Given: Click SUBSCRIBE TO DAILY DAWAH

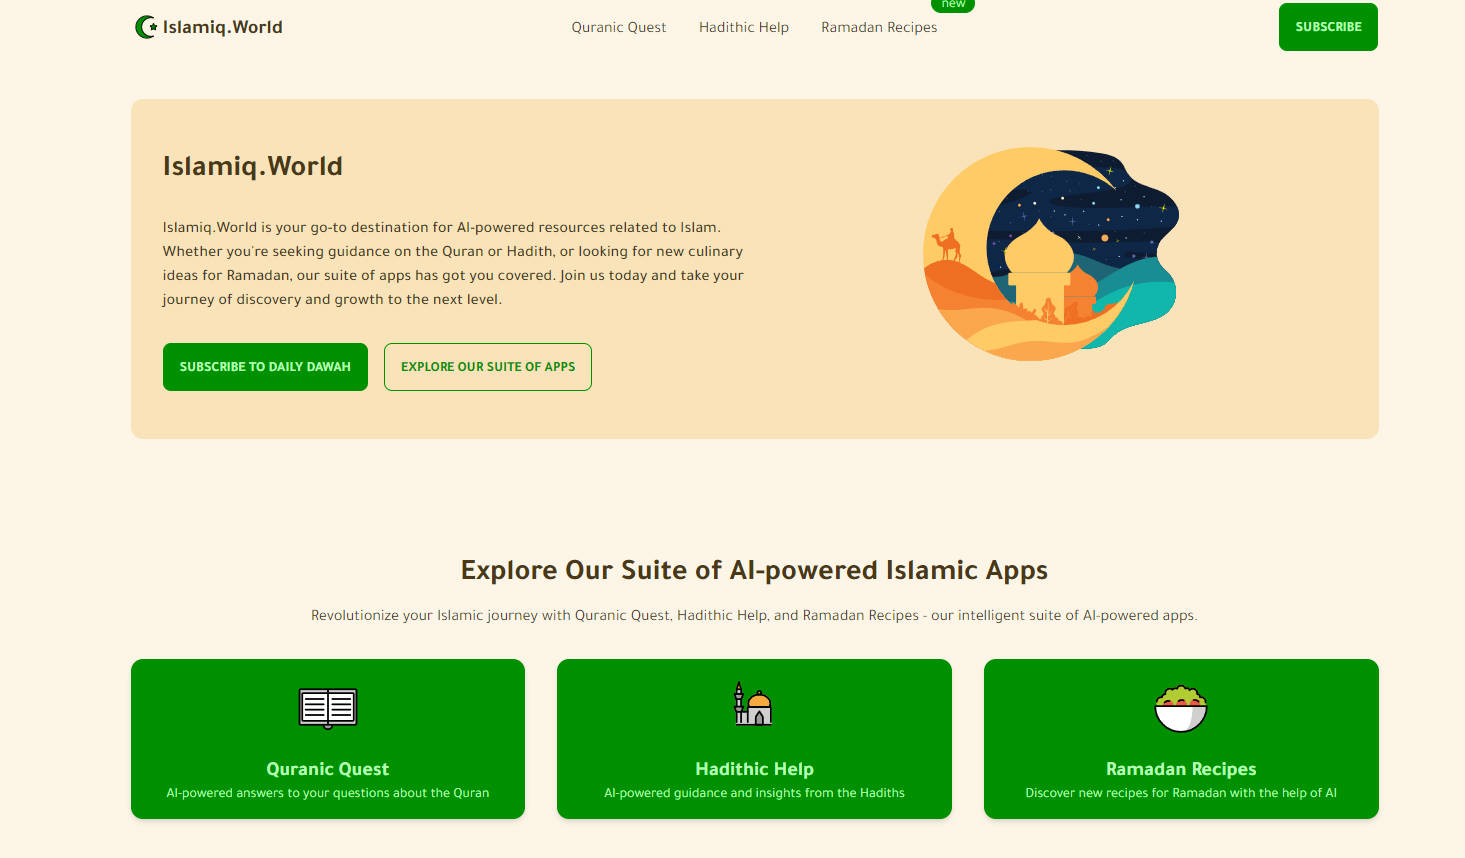Looking at the screenshot, I should pyautogui.click(x=265, y=367).
